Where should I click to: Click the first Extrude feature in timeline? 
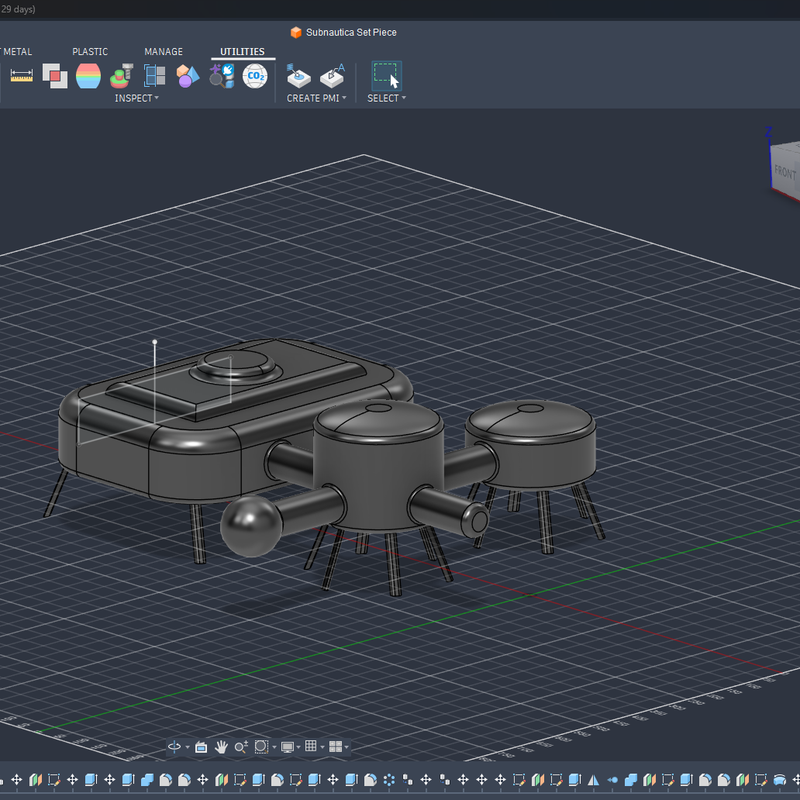(x=91, y=780)
